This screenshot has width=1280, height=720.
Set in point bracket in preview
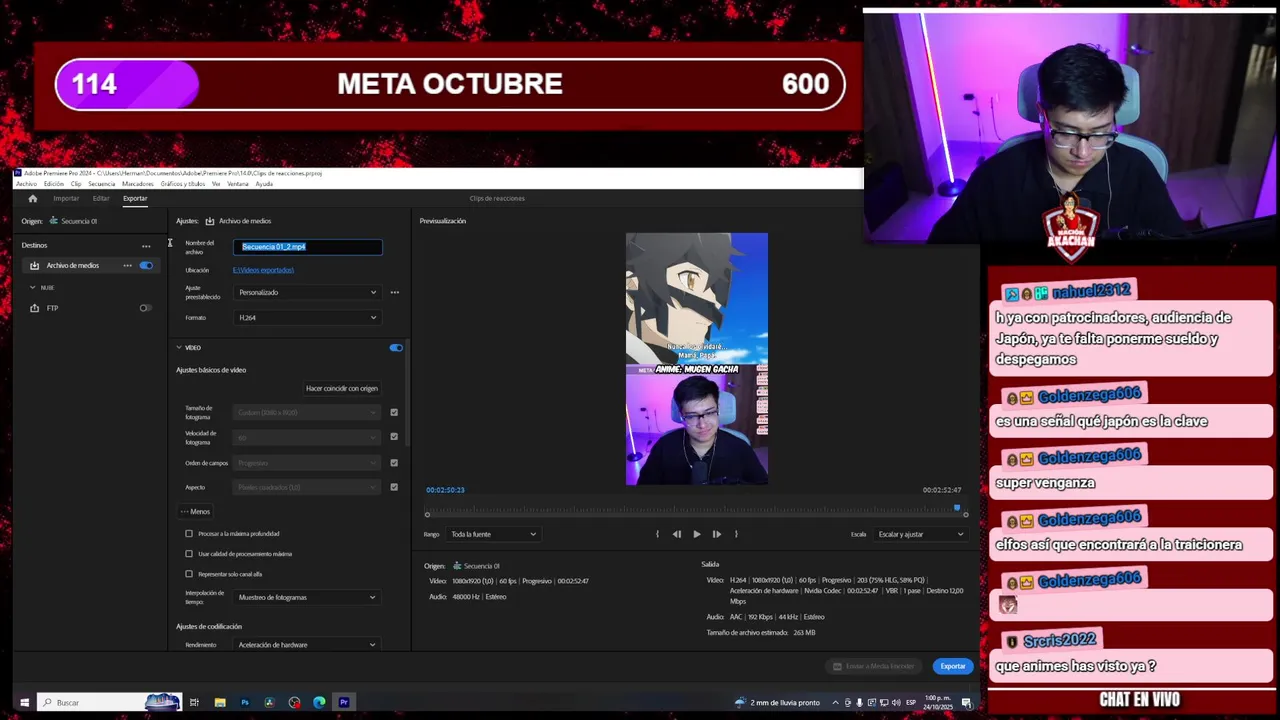coord(657,534)
